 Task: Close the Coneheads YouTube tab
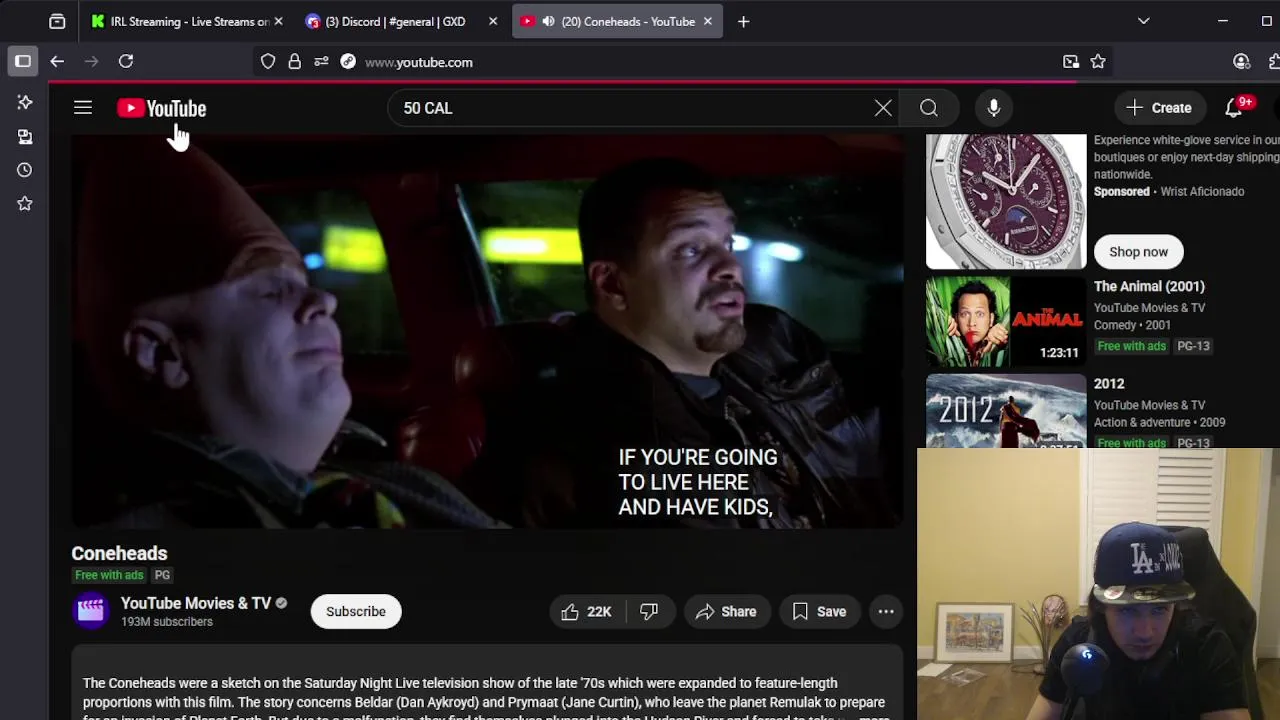[708, 21]
